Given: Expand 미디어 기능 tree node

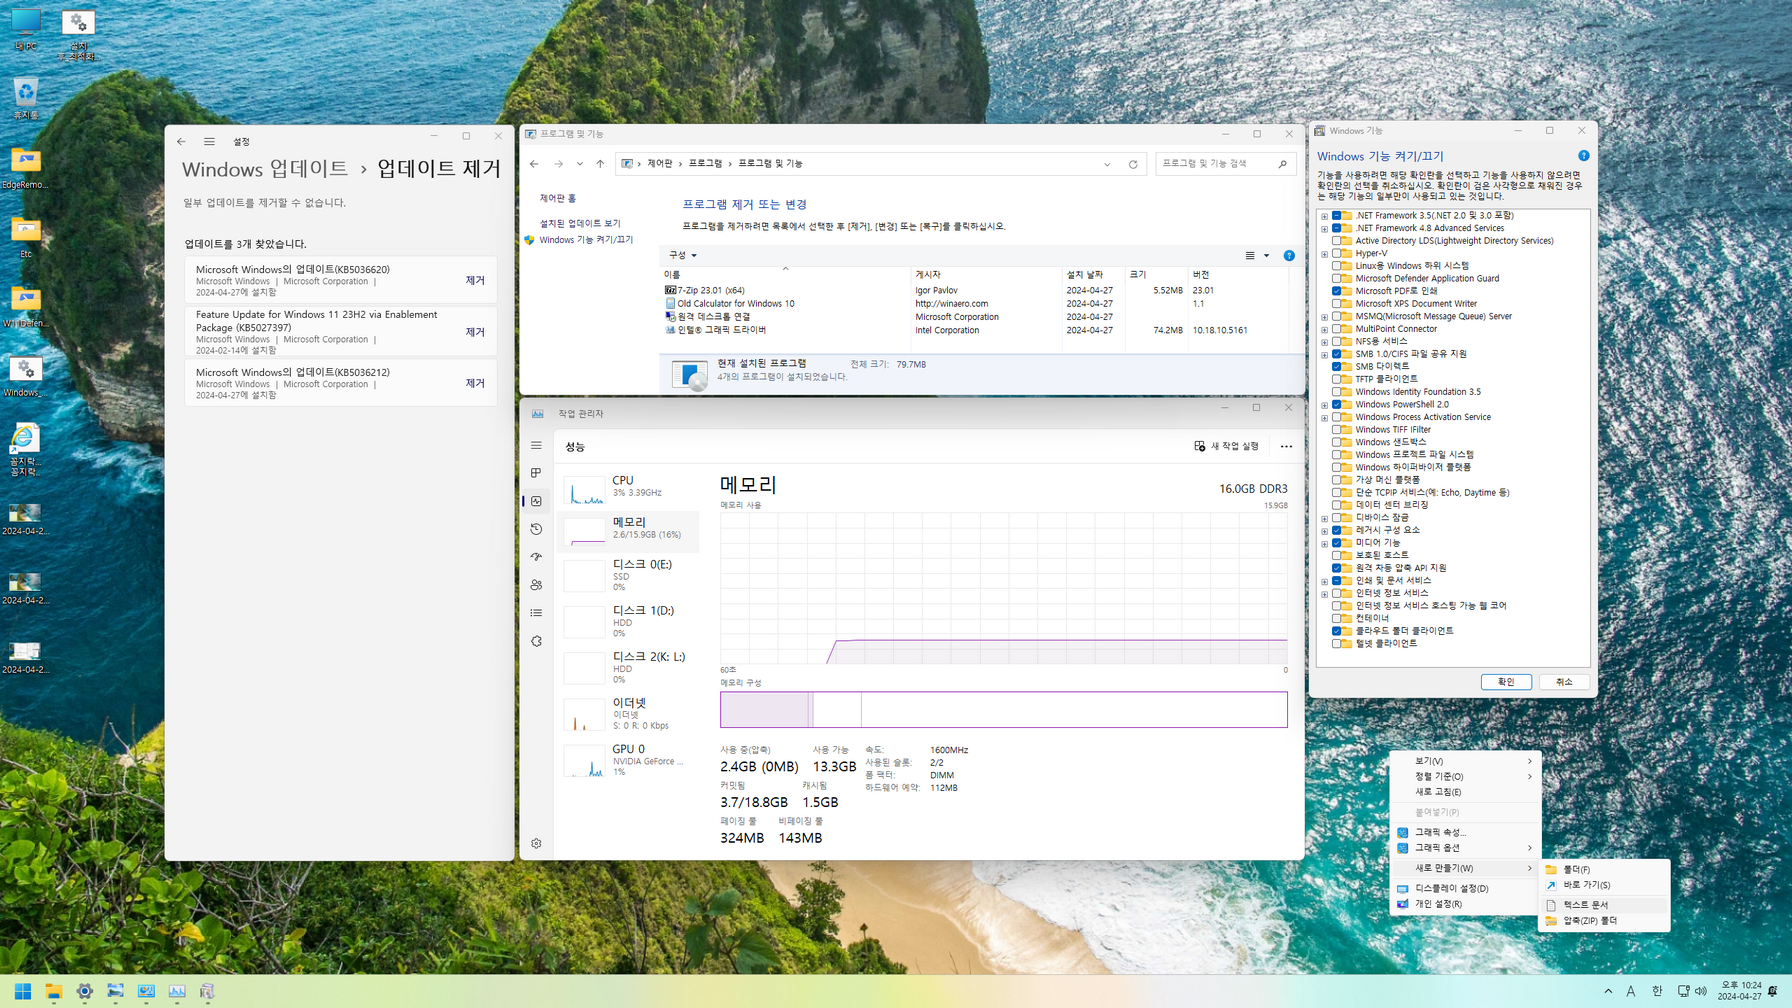Looking at the screenshot, I should point(1325,543).
